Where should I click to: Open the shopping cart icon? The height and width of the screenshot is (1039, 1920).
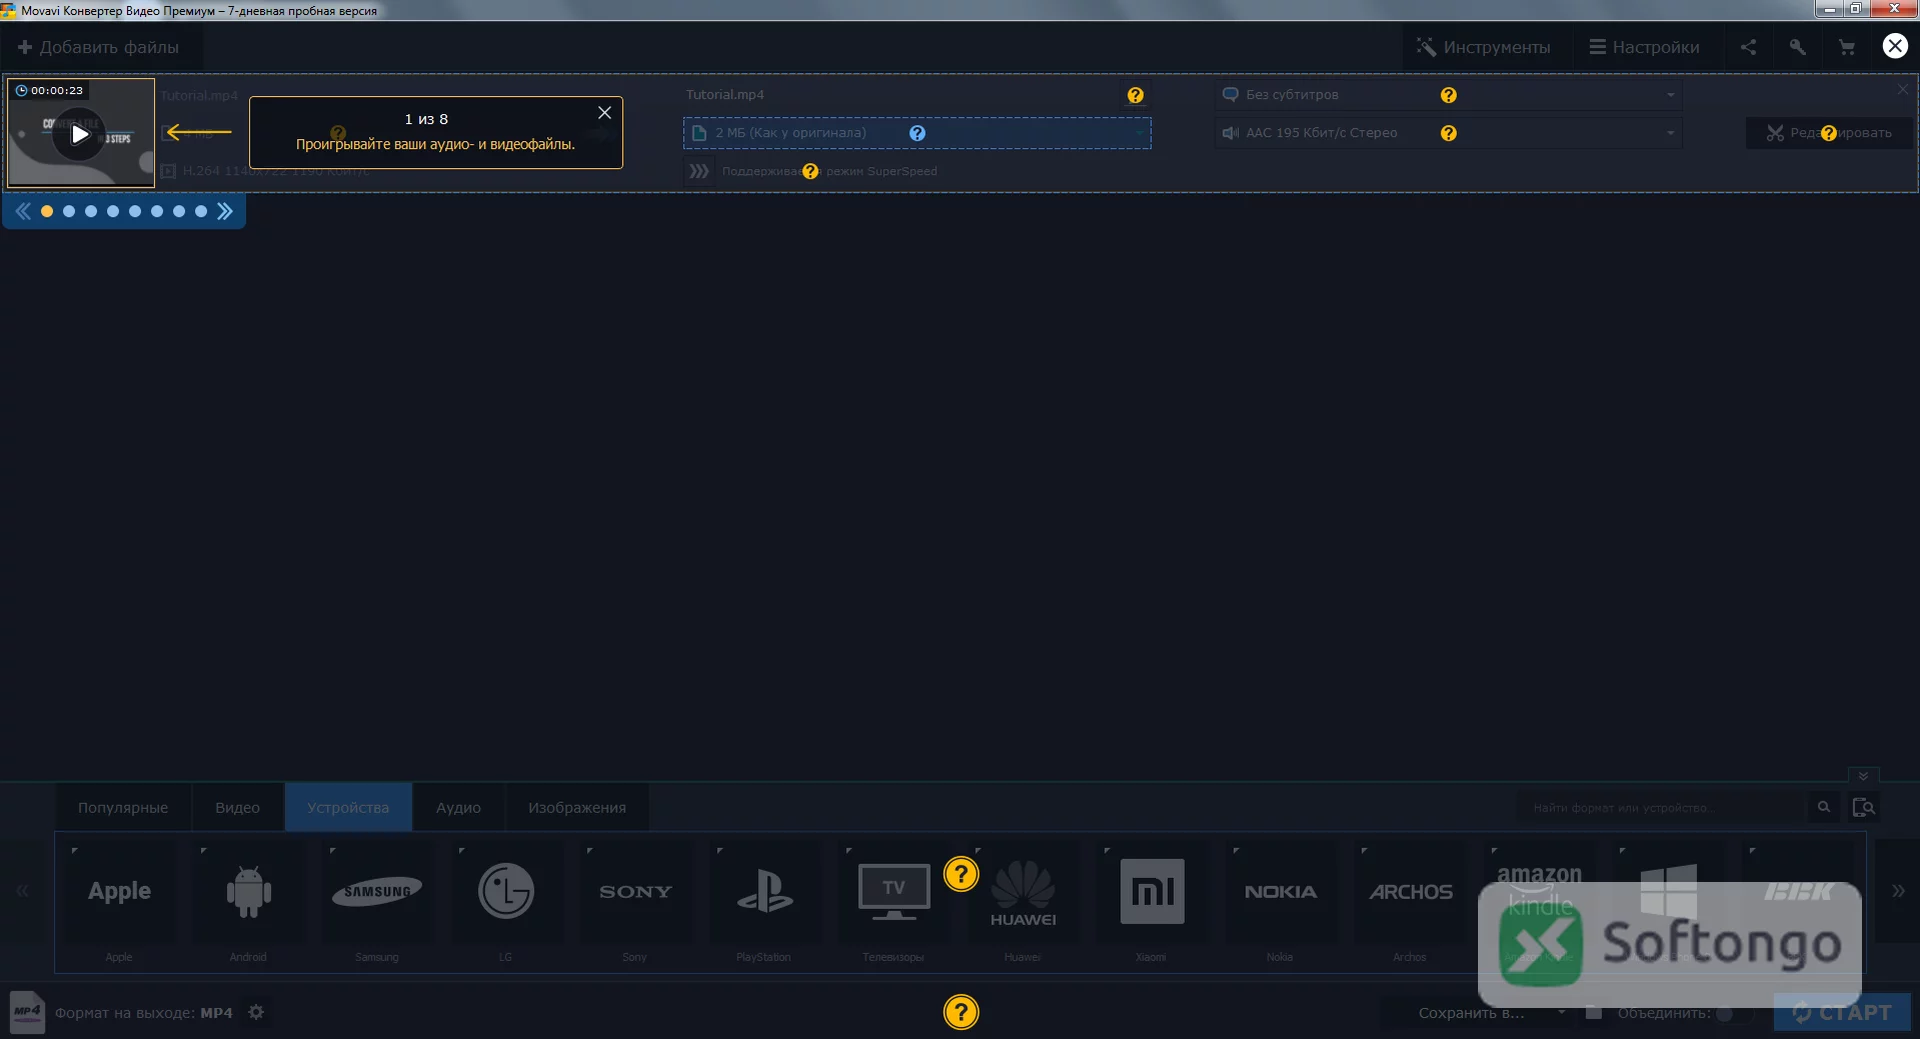[1846, 47]
